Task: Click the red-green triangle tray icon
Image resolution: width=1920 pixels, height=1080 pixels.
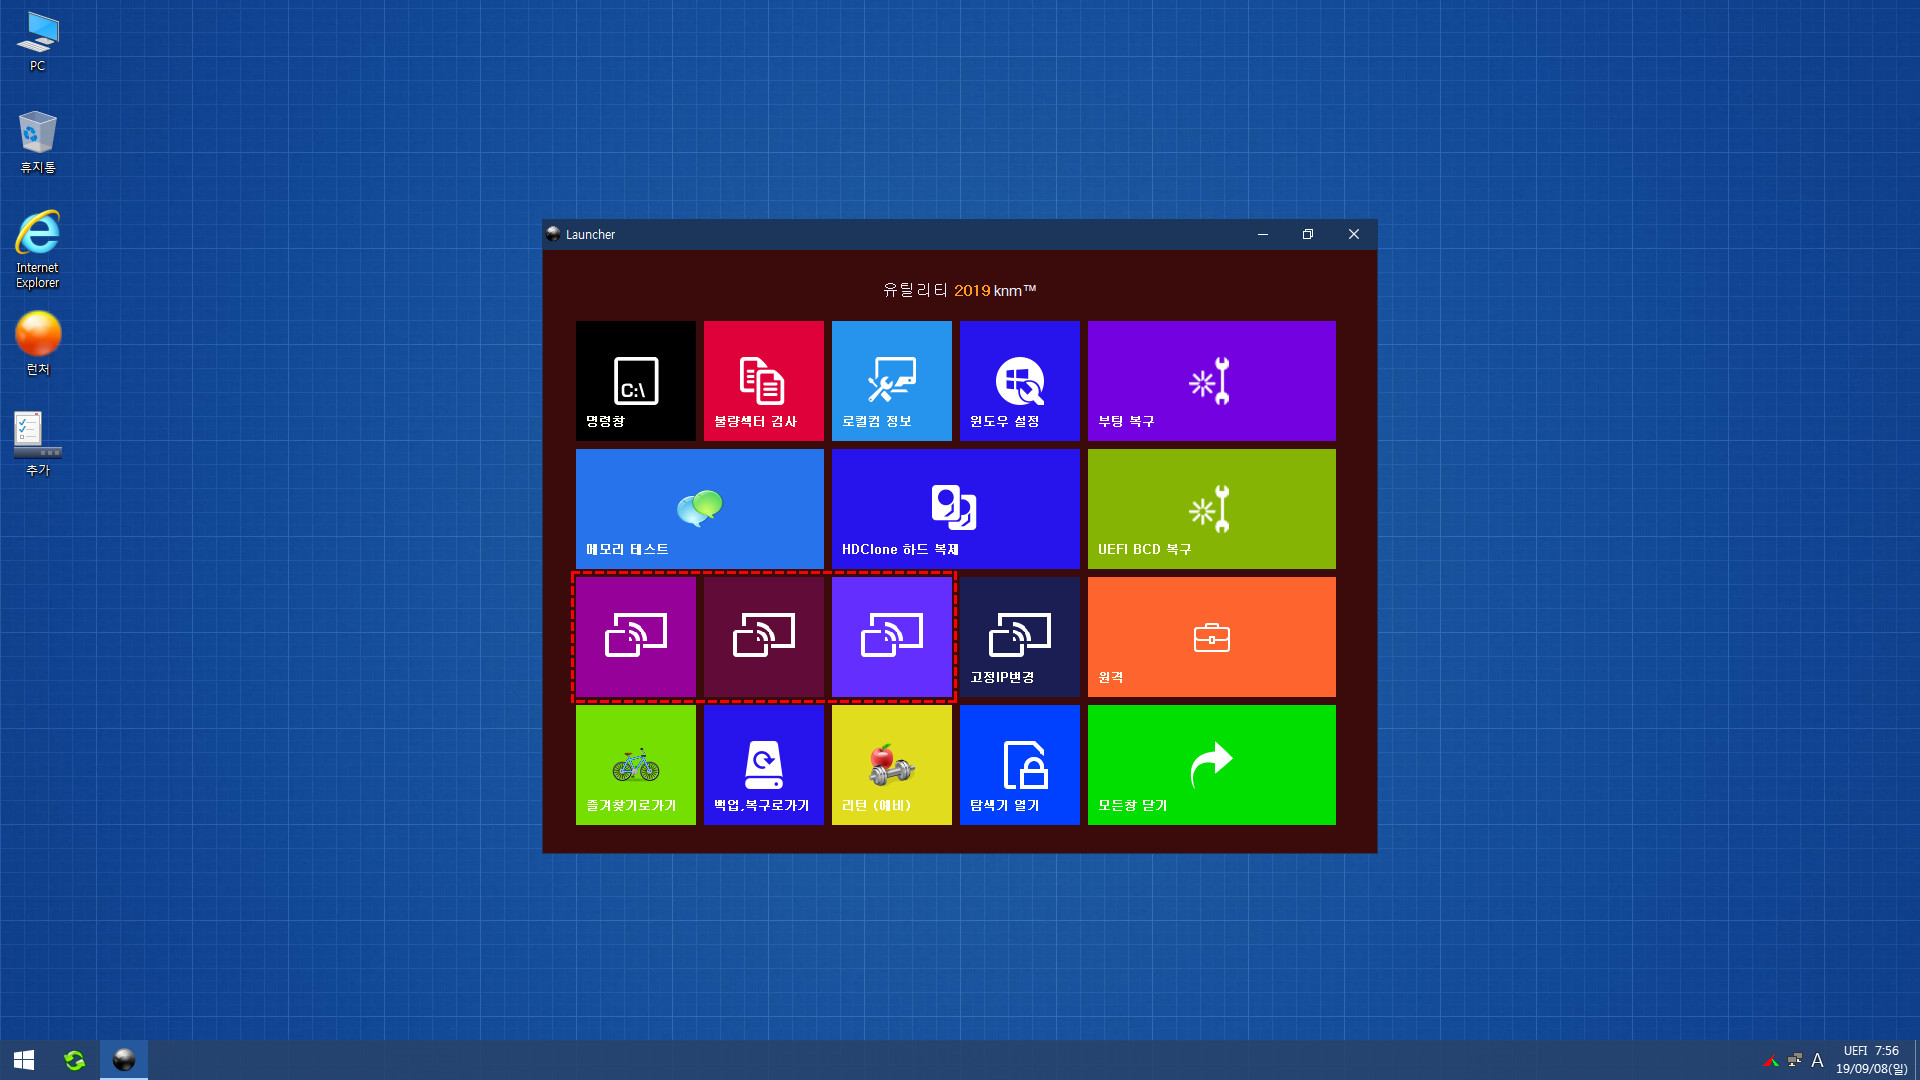Action: (x=1771, y=1060)
